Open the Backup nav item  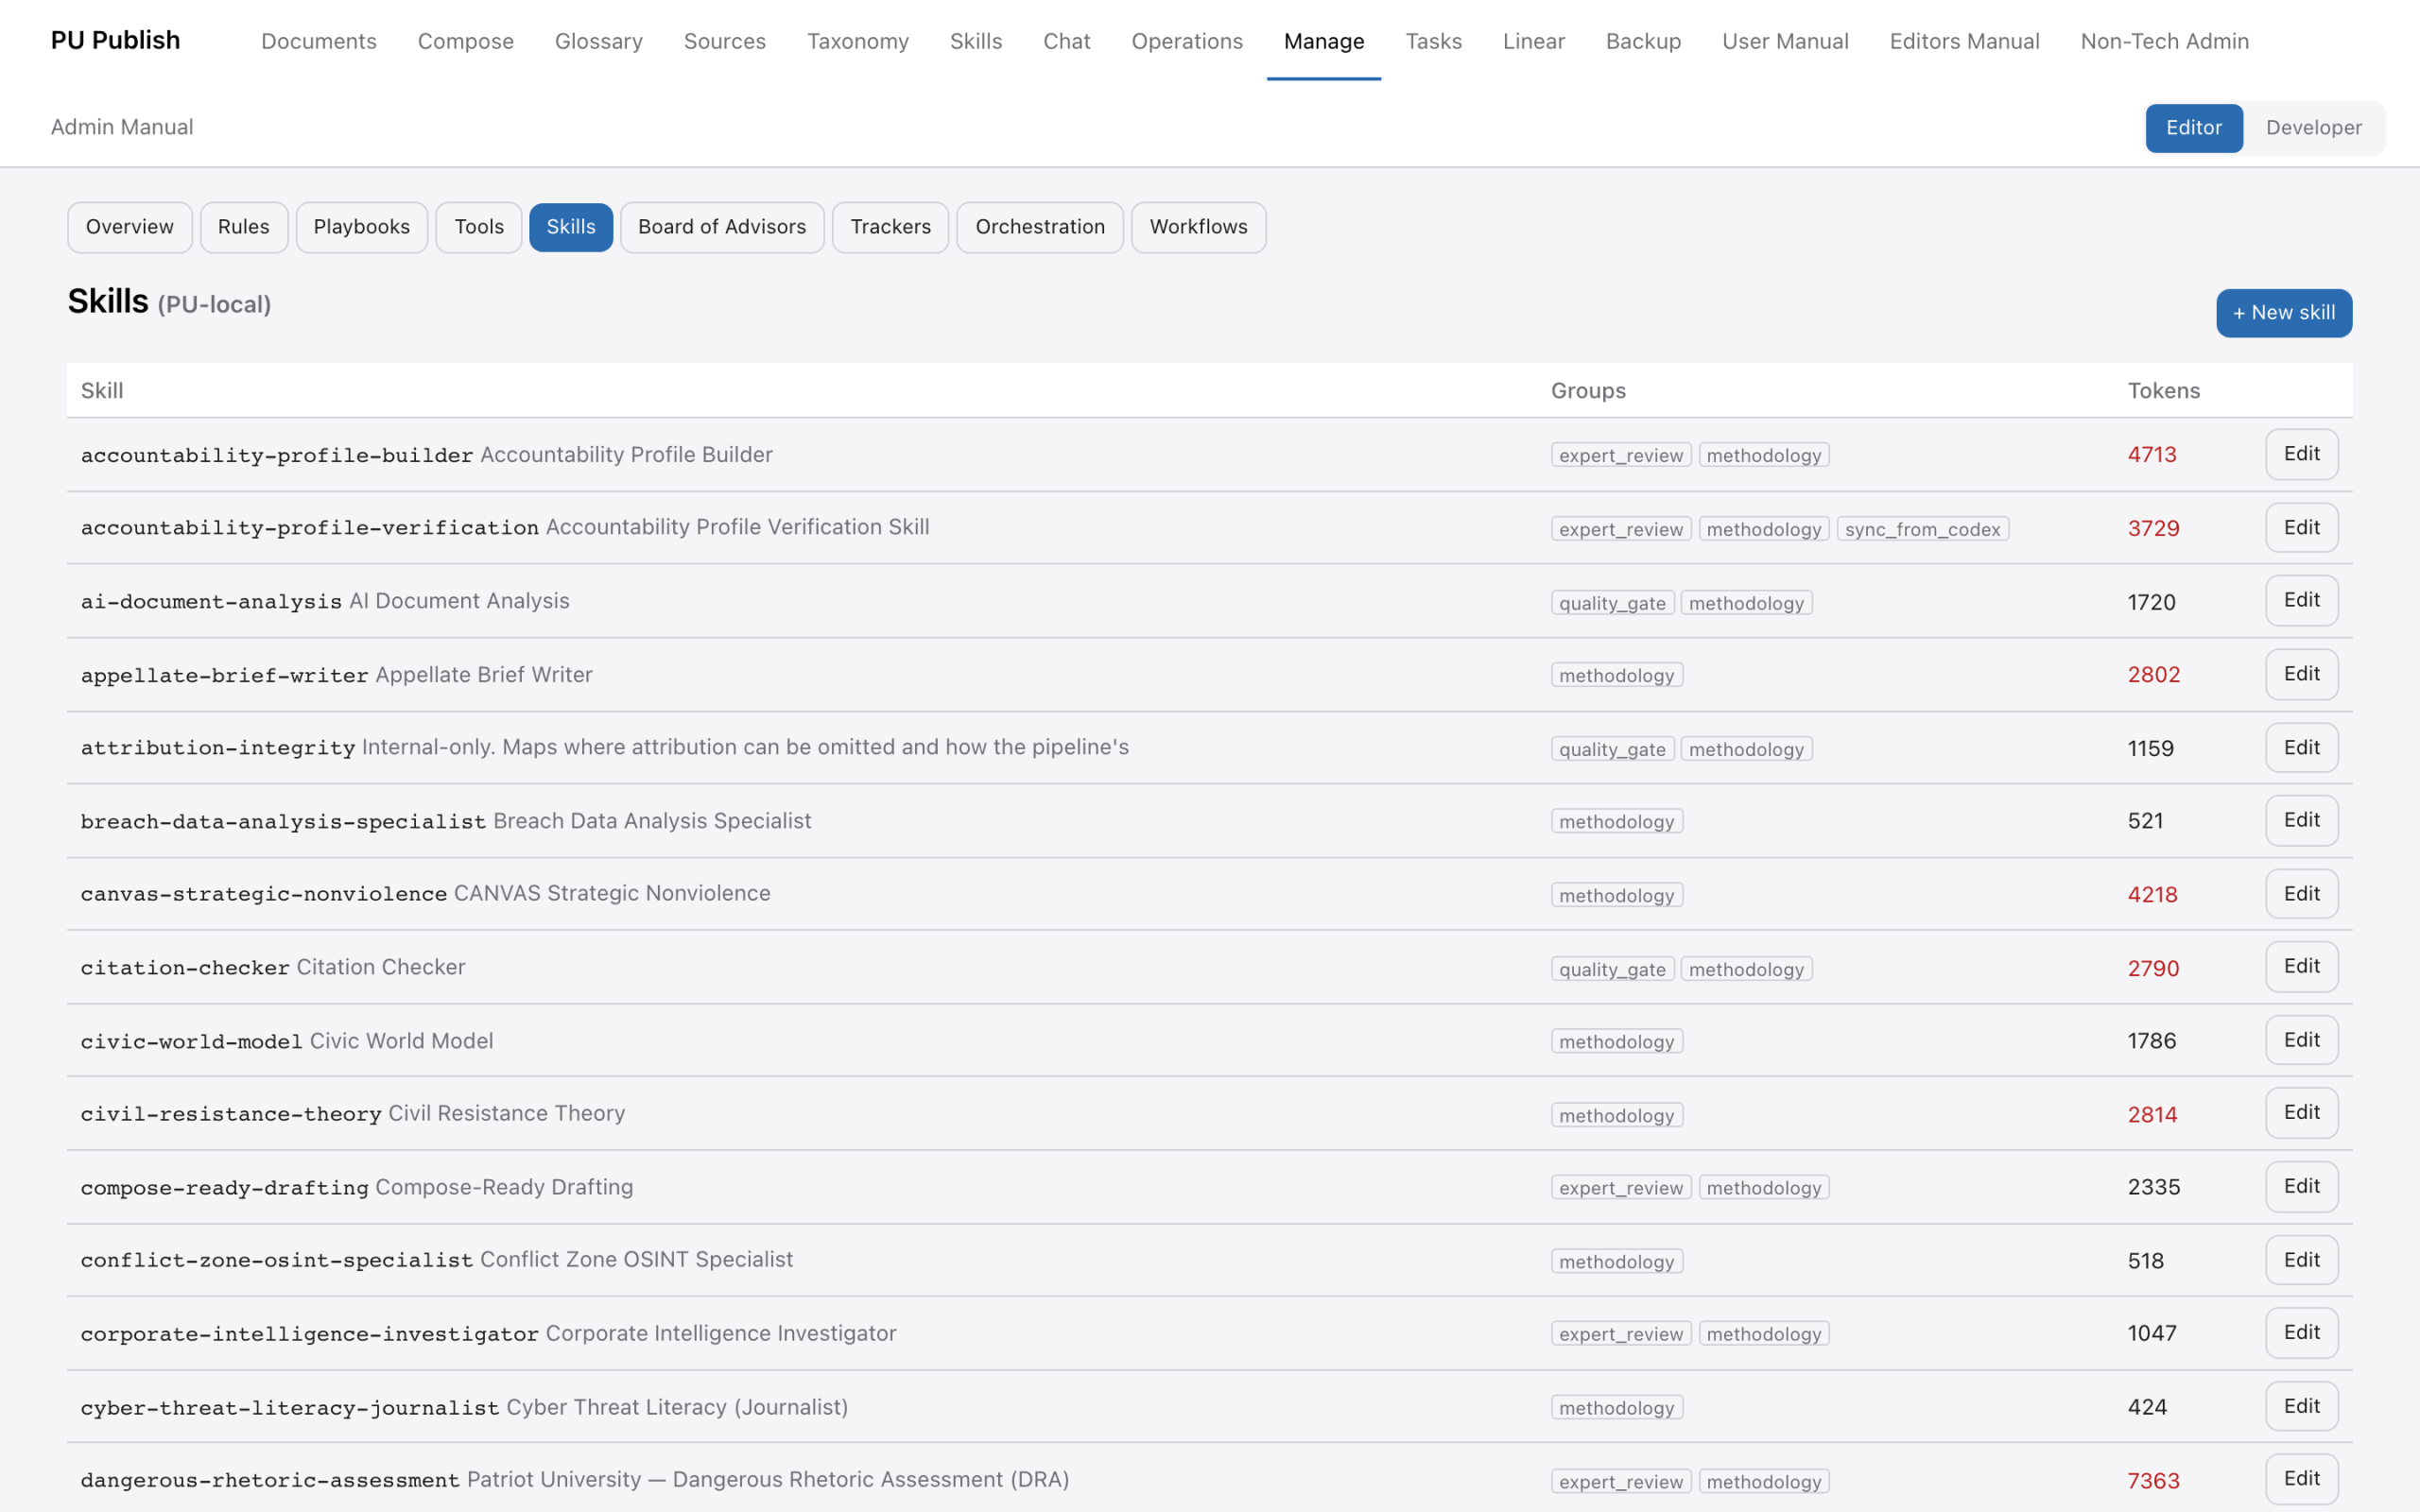(x=1643, y=41)
